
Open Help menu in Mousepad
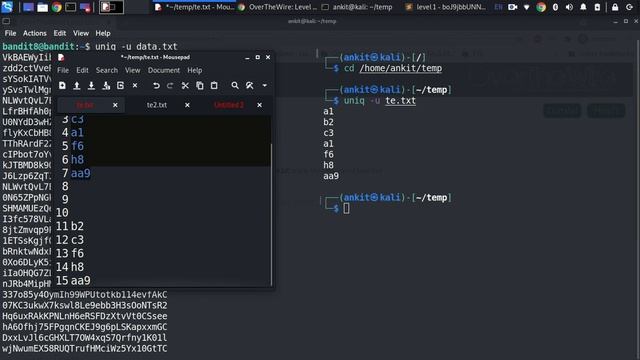point(195,70)
